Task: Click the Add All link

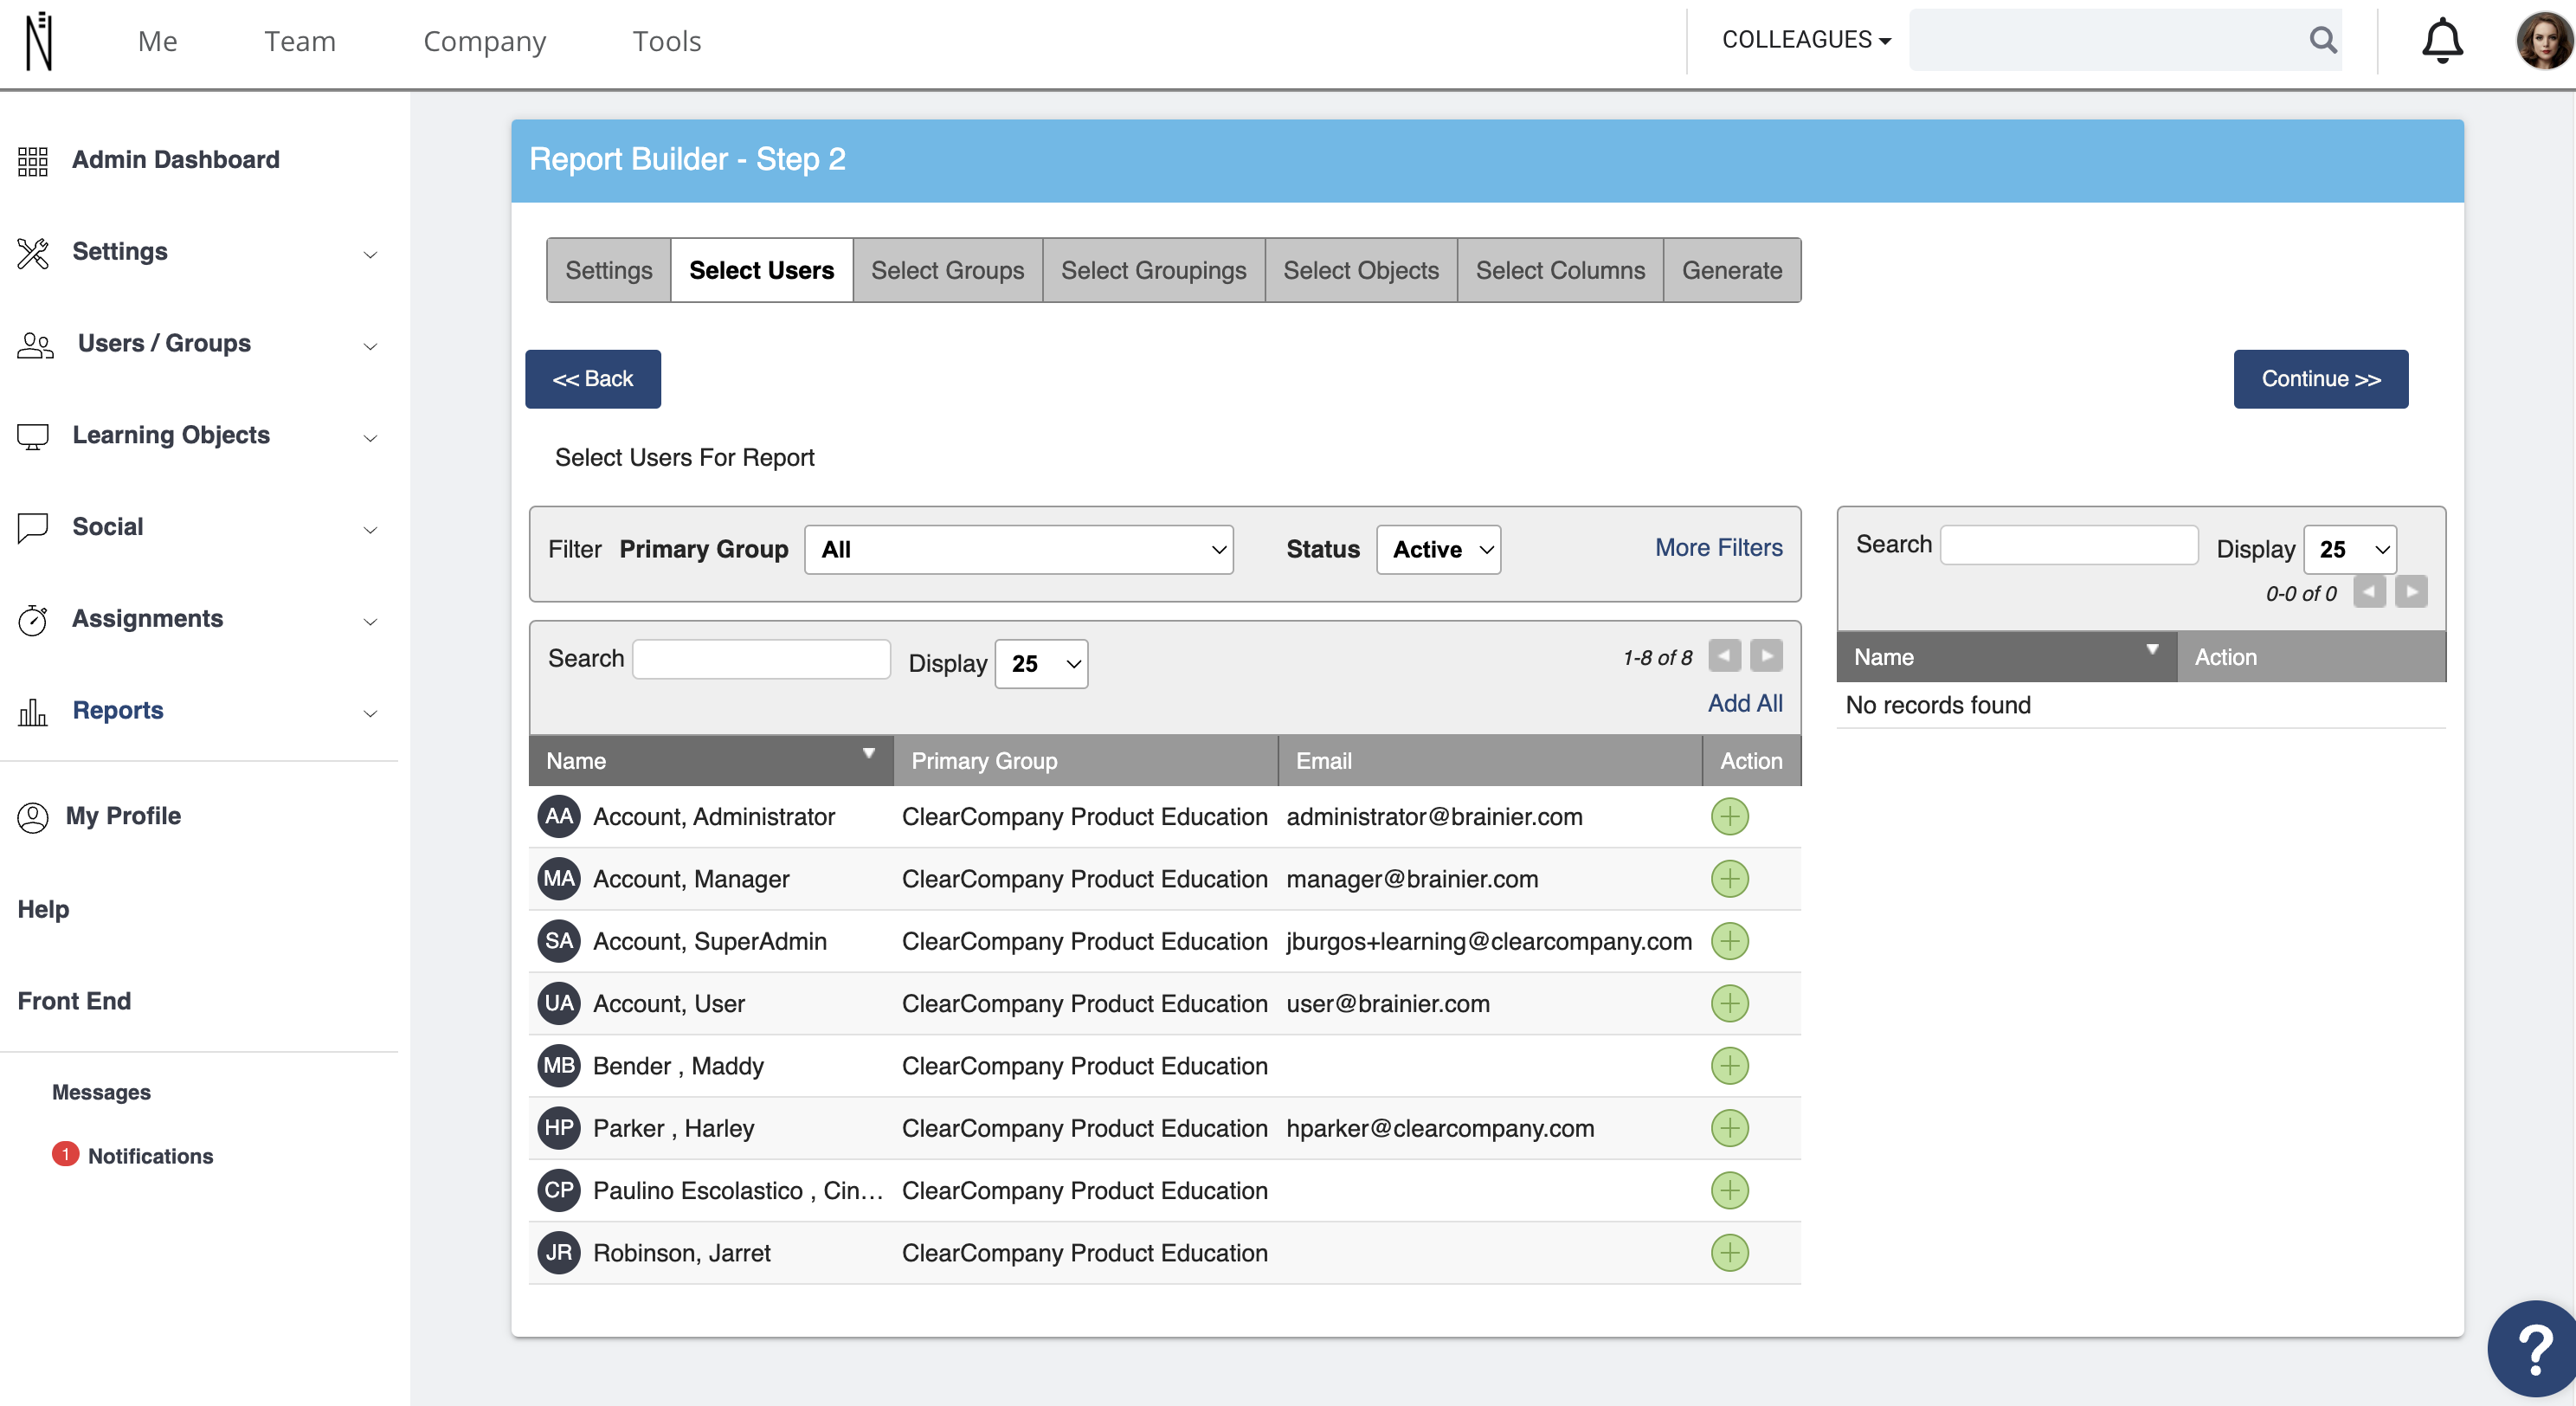Action: 1745,704
